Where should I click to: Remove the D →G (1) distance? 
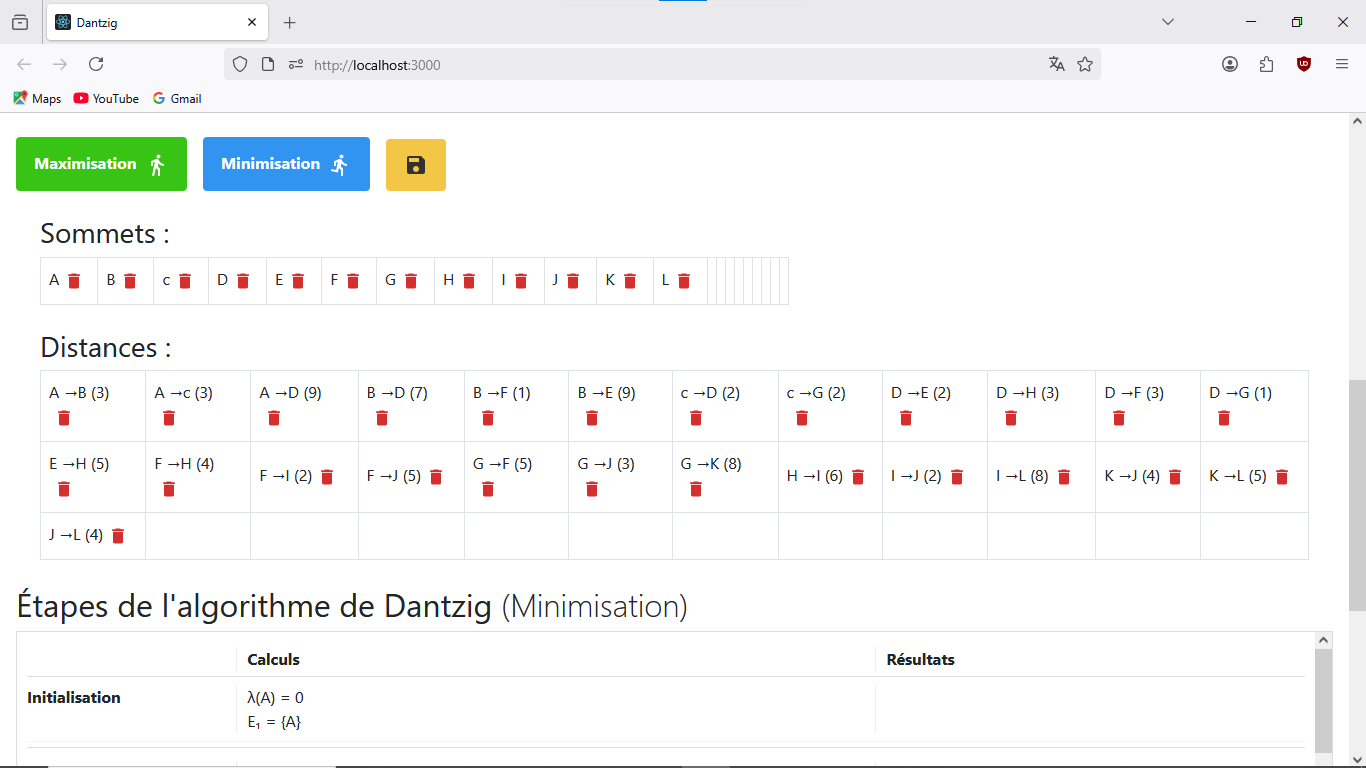(1224, 418)
